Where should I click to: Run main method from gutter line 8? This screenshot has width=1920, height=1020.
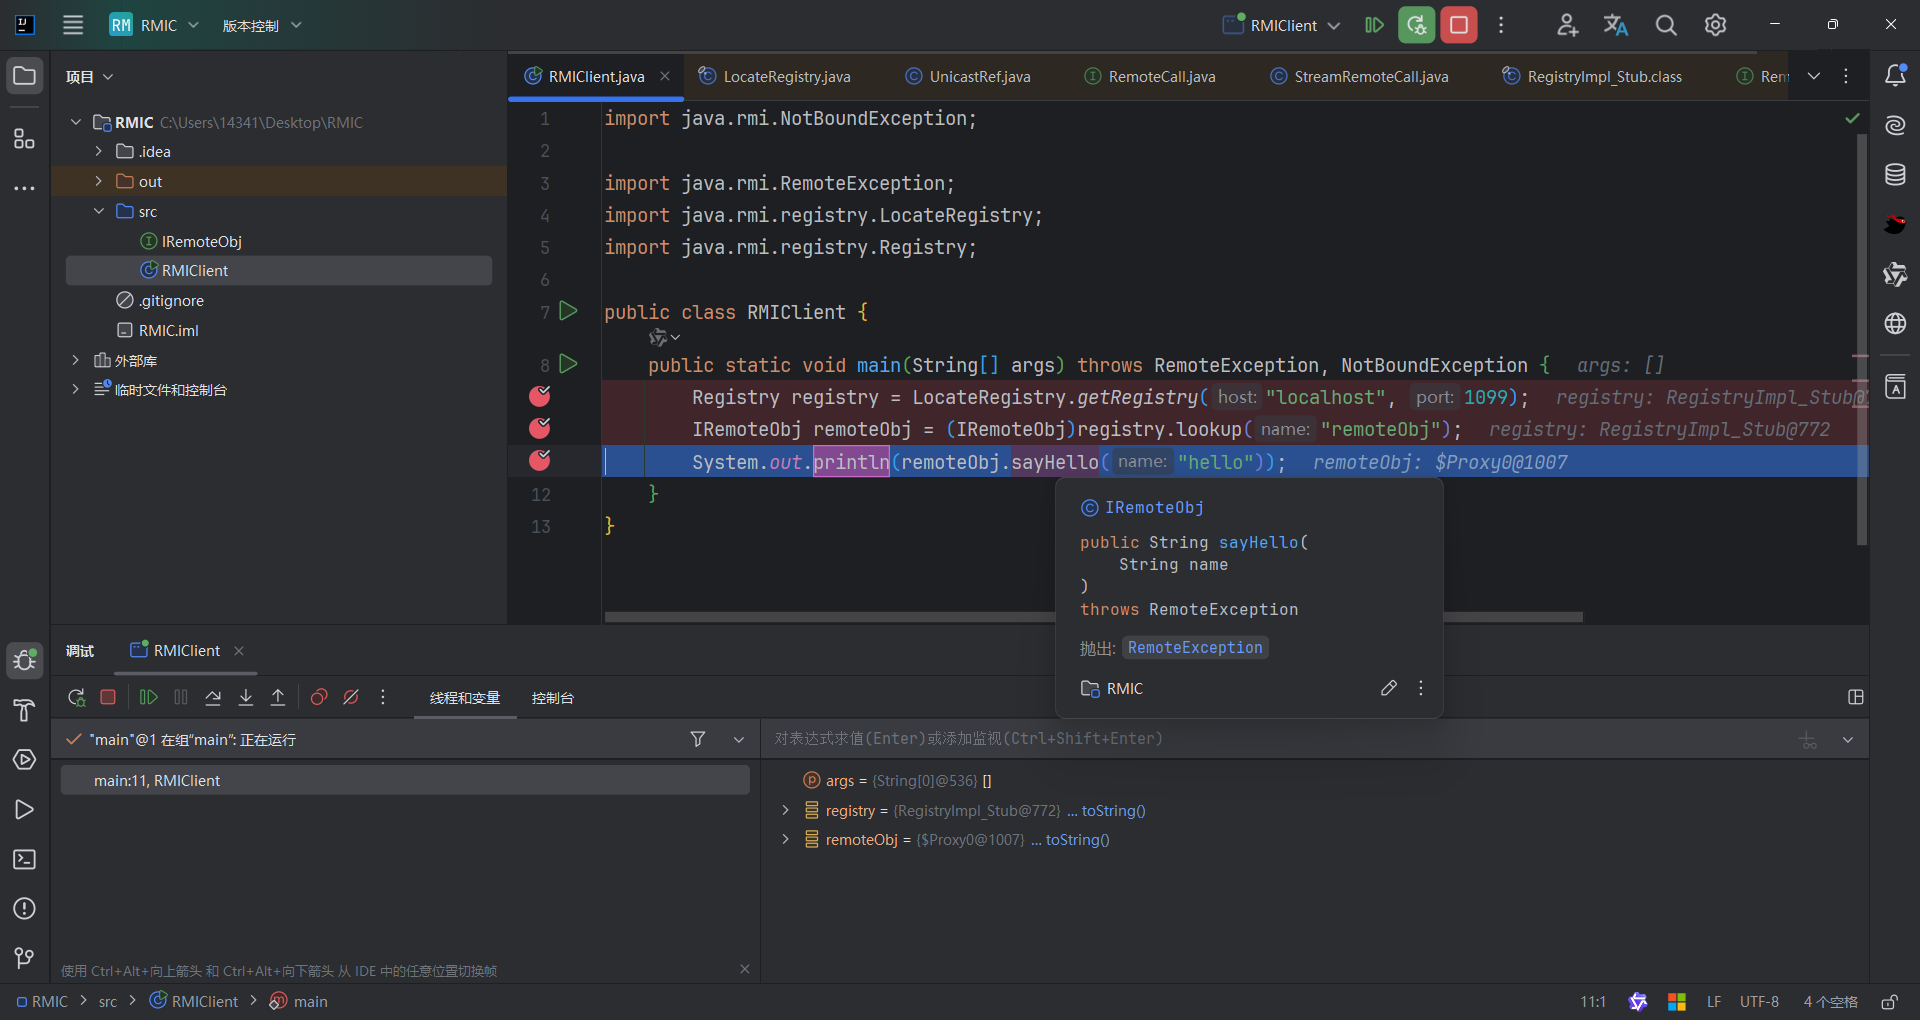click(x=568, y=364)
